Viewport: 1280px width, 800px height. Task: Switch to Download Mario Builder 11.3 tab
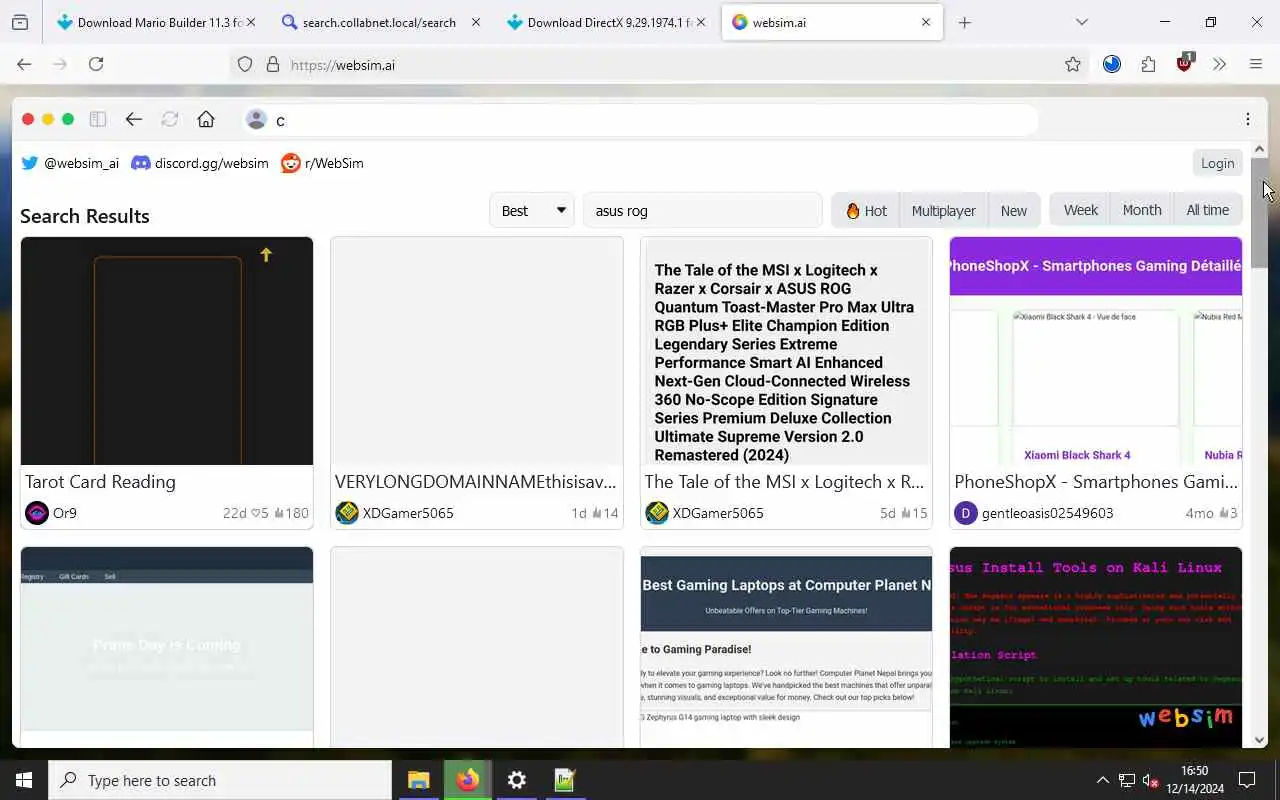(x=155, y=22)
